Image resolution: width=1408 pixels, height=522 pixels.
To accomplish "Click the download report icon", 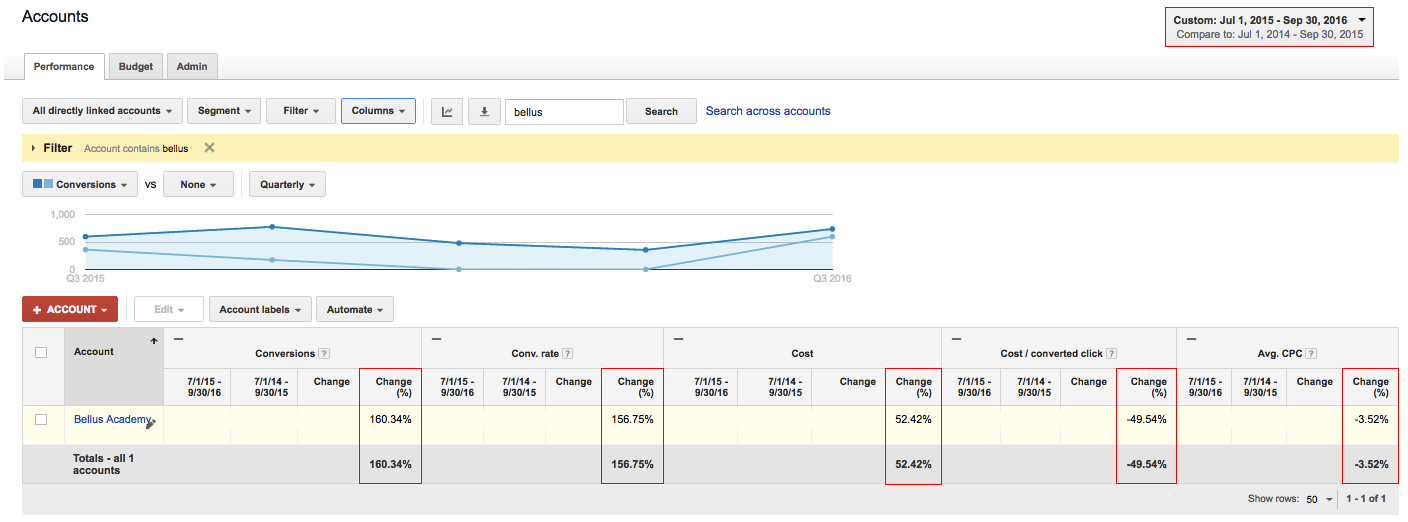I will click(484, 111).
